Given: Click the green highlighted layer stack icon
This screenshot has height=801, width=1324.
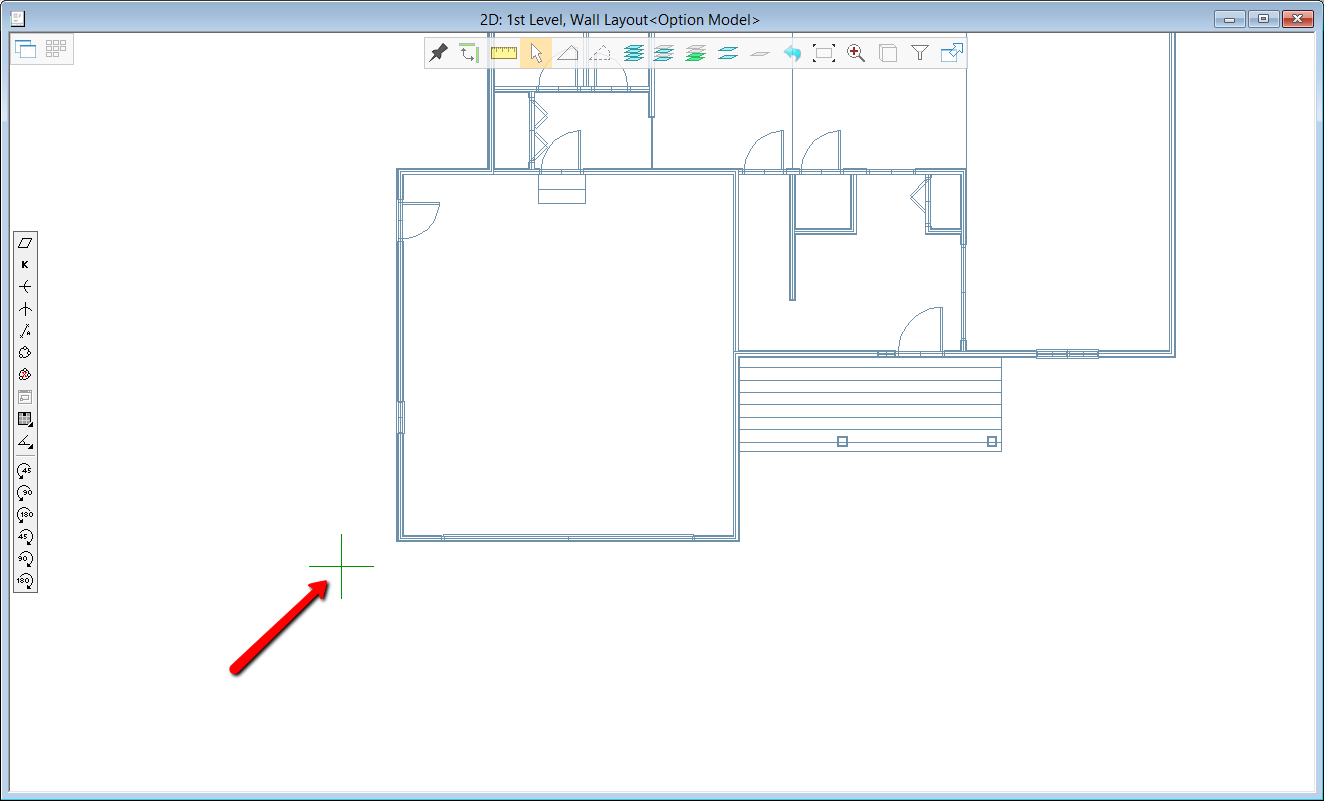Looking at the screenshot, I should (x=696, y=53).
